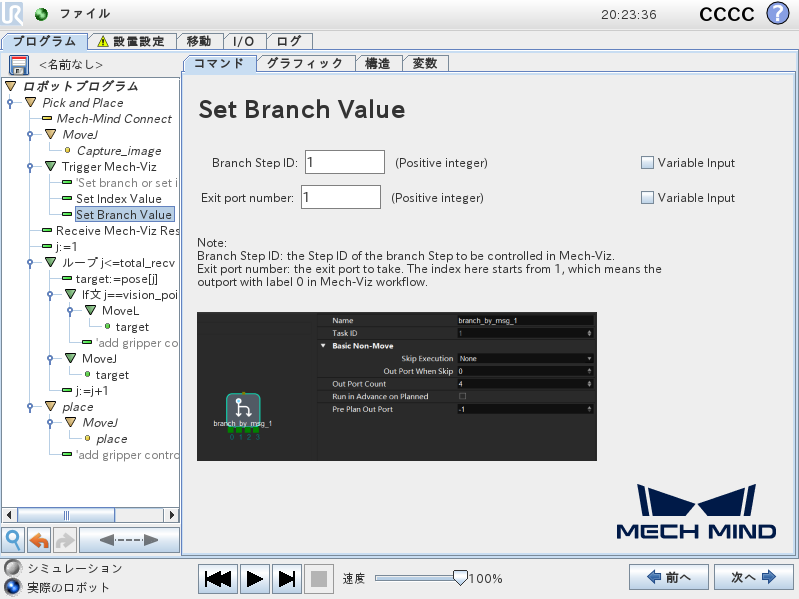
Task: Collapse the ロボットプログラム root node
Action: [x=11, y=86]
